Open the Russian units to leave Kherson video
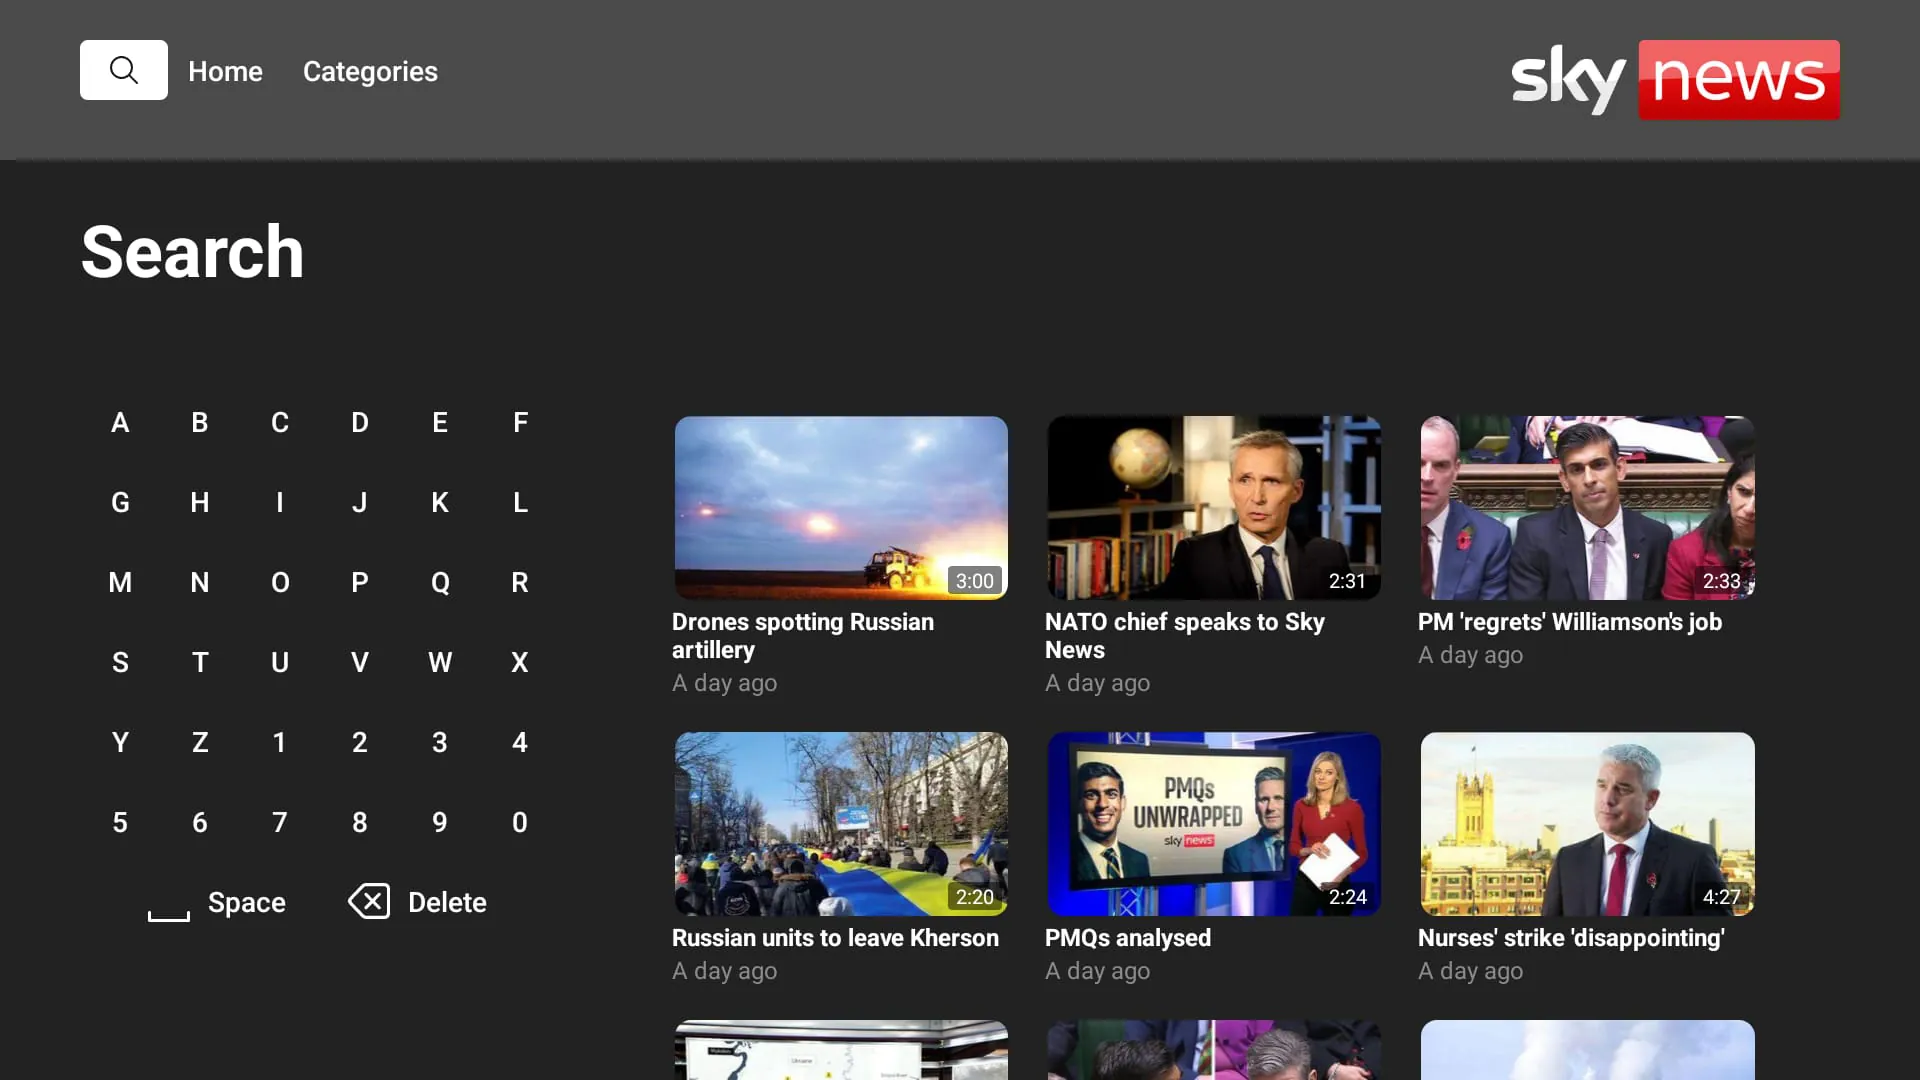 [x=841, y=823]
